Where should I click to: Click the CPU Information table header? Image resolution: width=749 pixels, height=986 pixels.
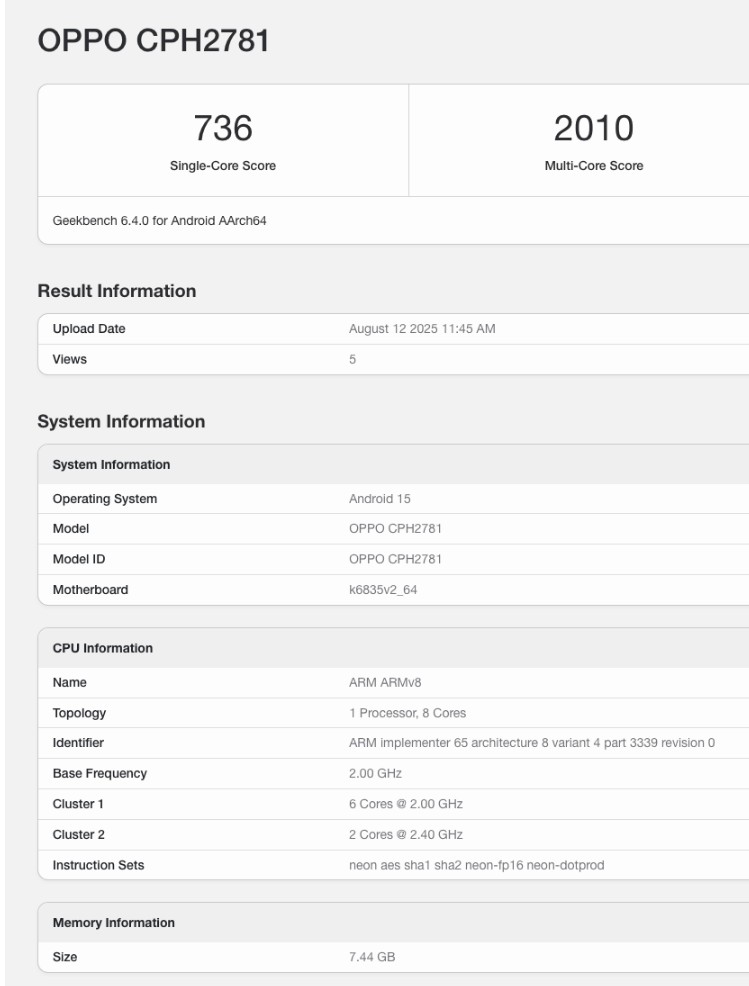coord(103,648)
